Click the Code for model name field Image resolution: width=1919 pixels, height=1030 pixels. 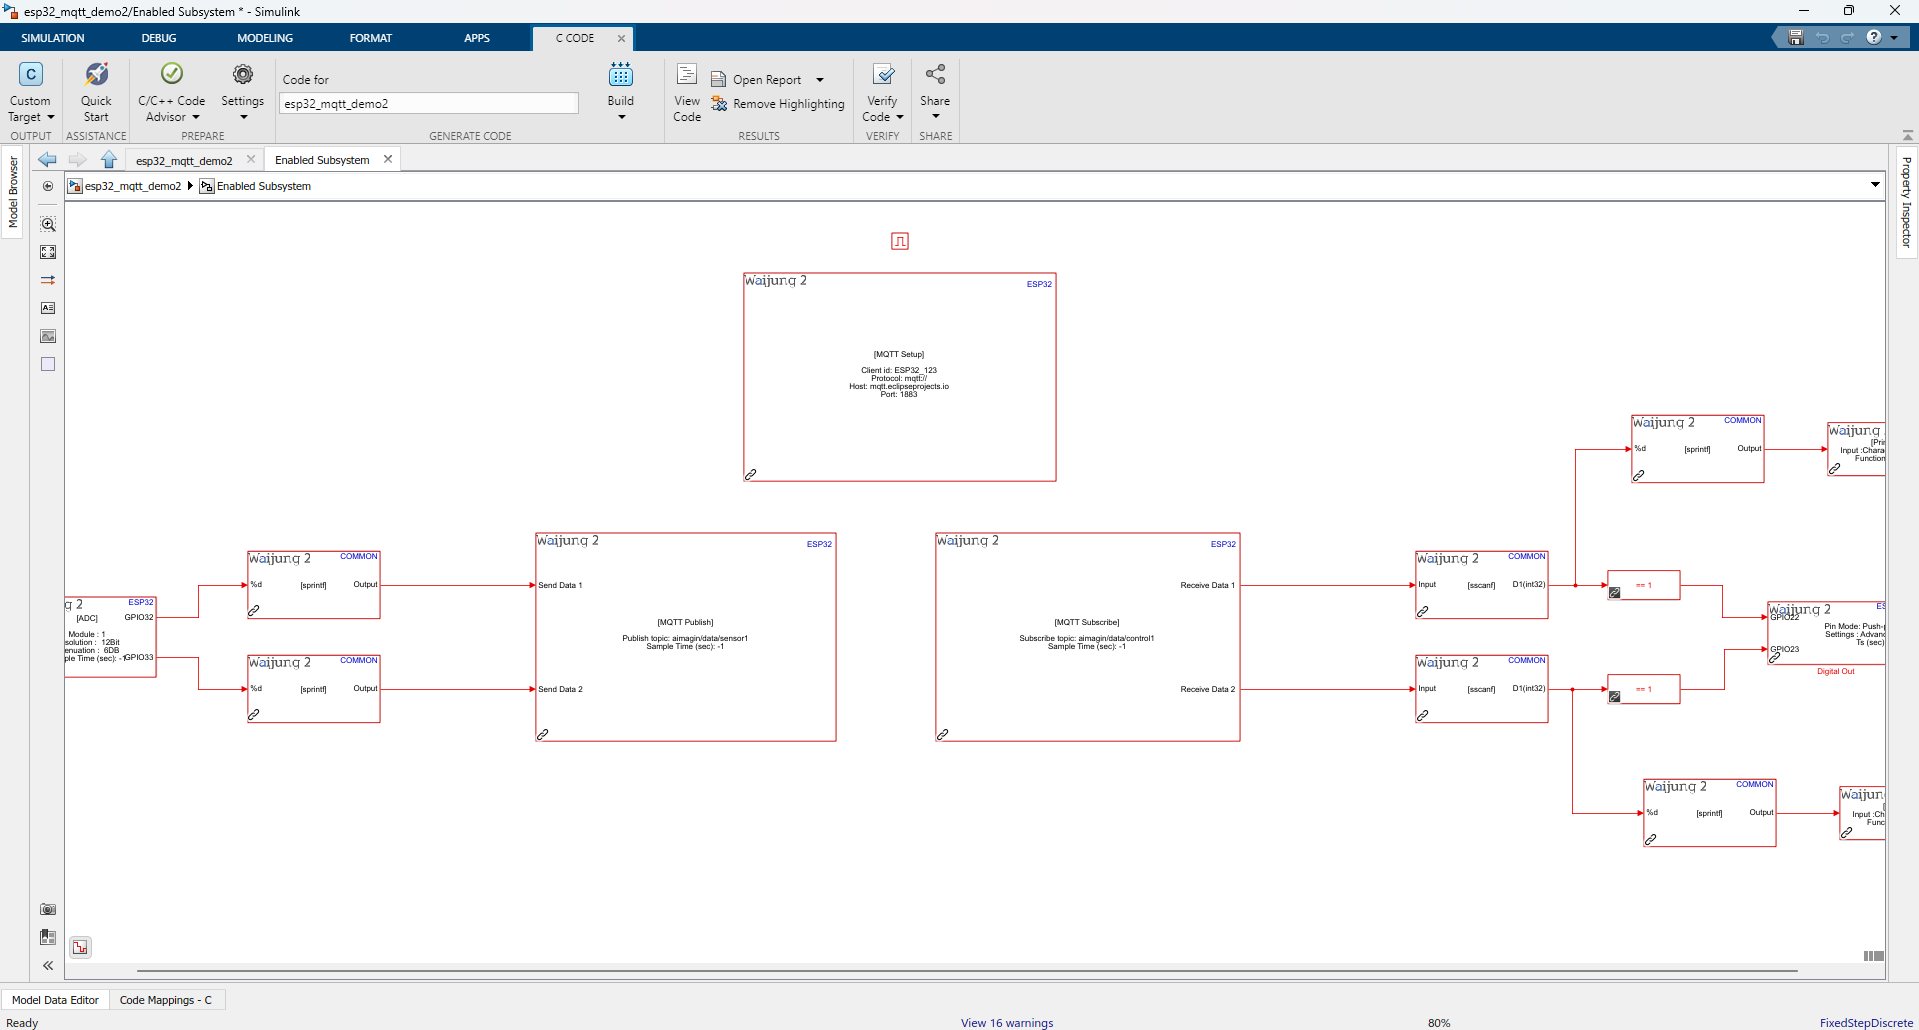point(428,103)
